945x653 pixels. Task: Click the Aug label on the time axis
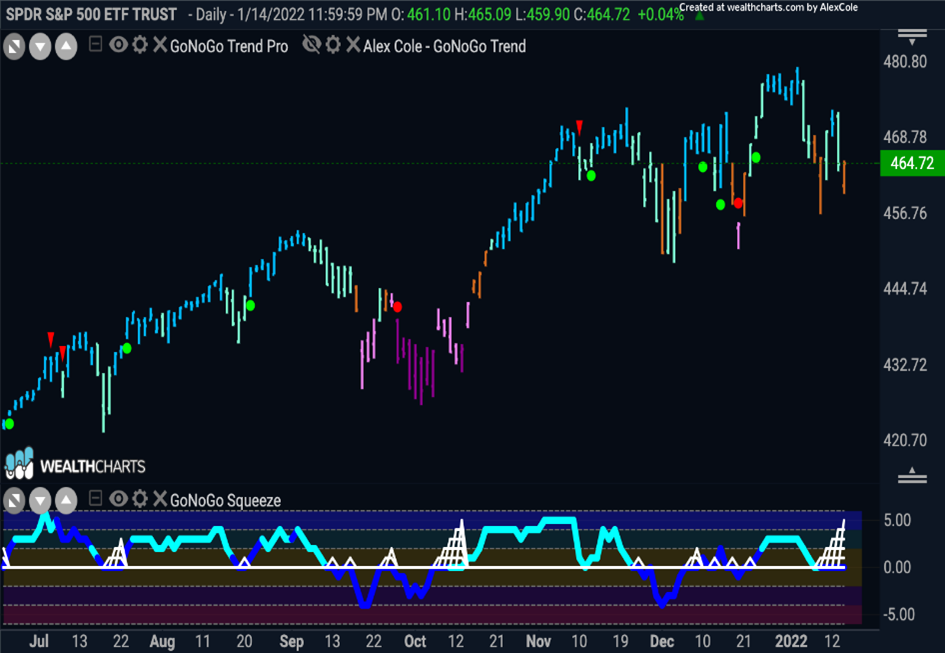tap(162, 641)
